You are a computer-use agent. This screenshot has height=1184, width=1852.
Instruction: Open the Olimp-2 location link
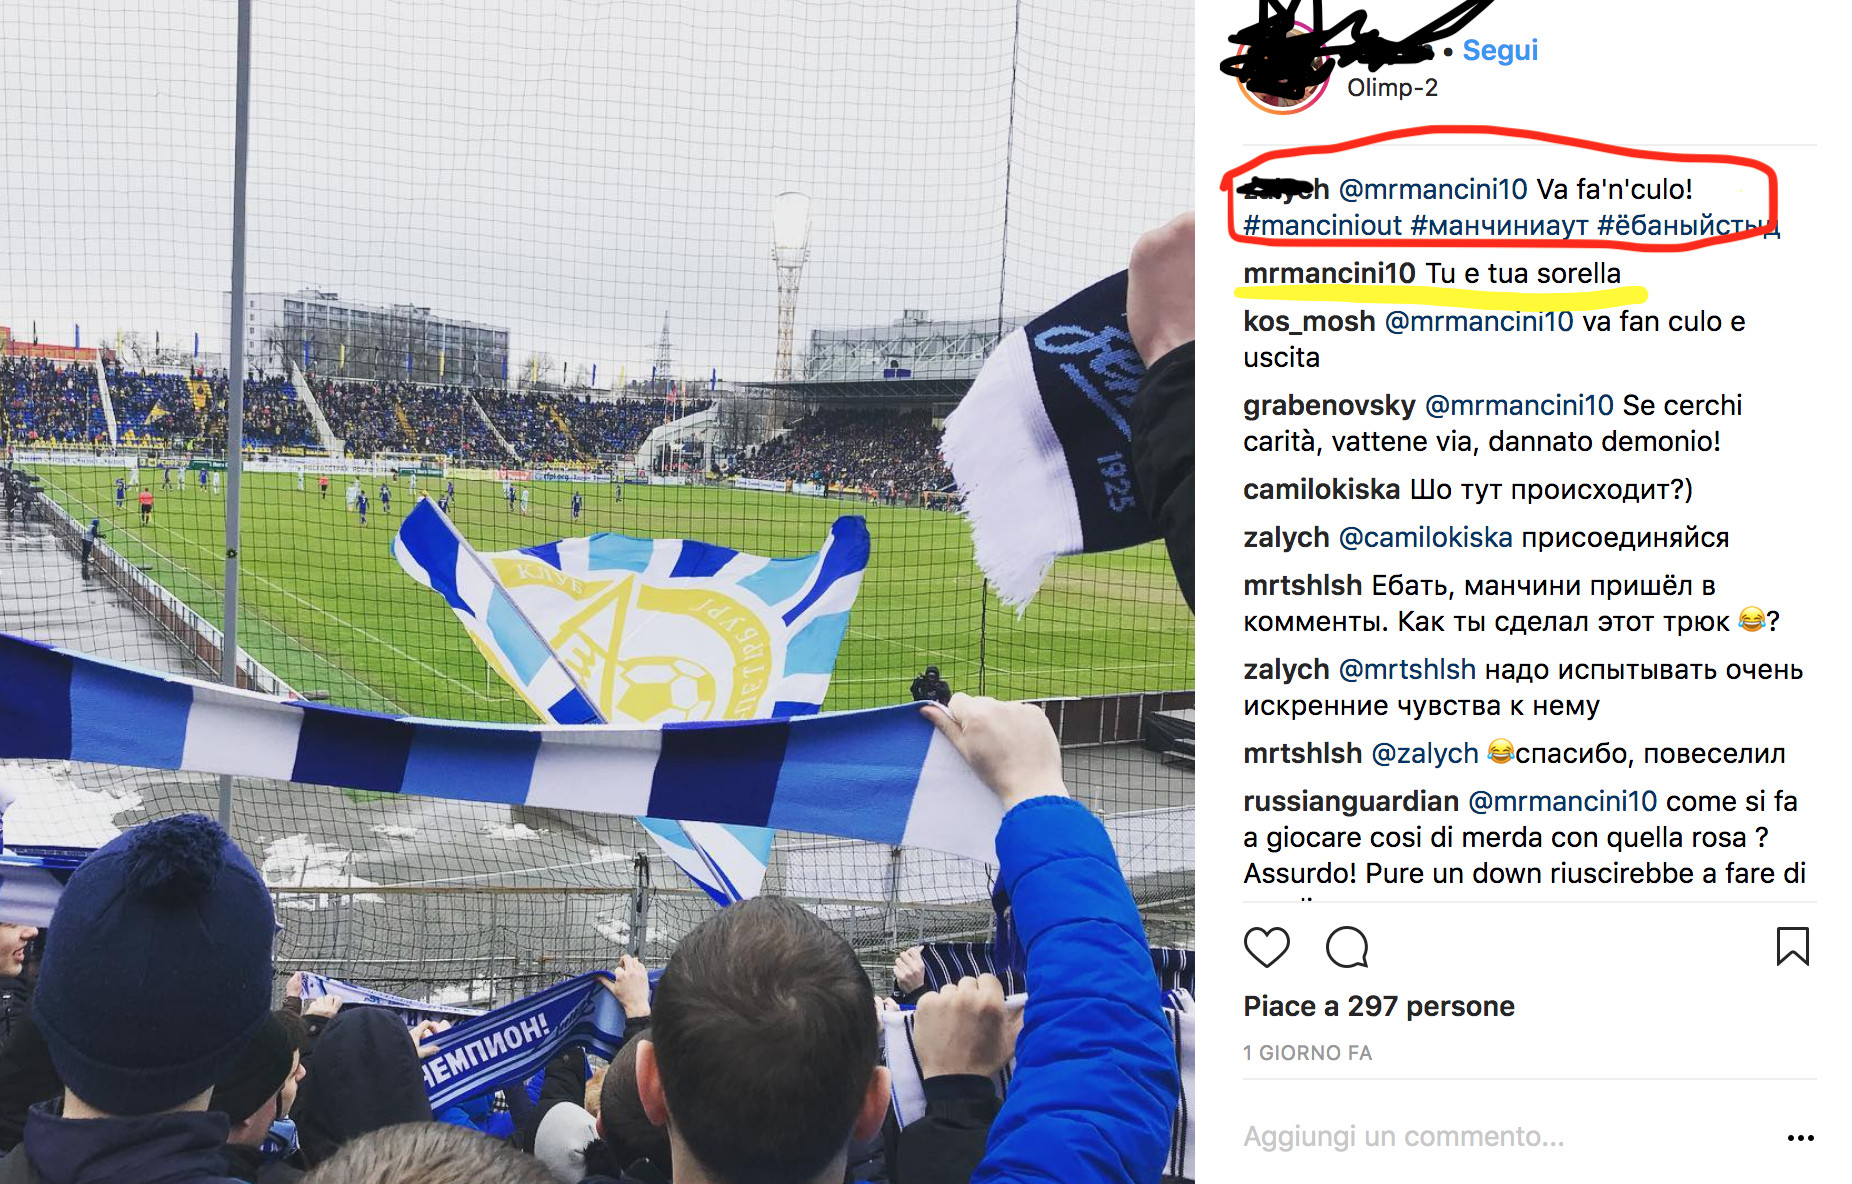click(1392, 88)
